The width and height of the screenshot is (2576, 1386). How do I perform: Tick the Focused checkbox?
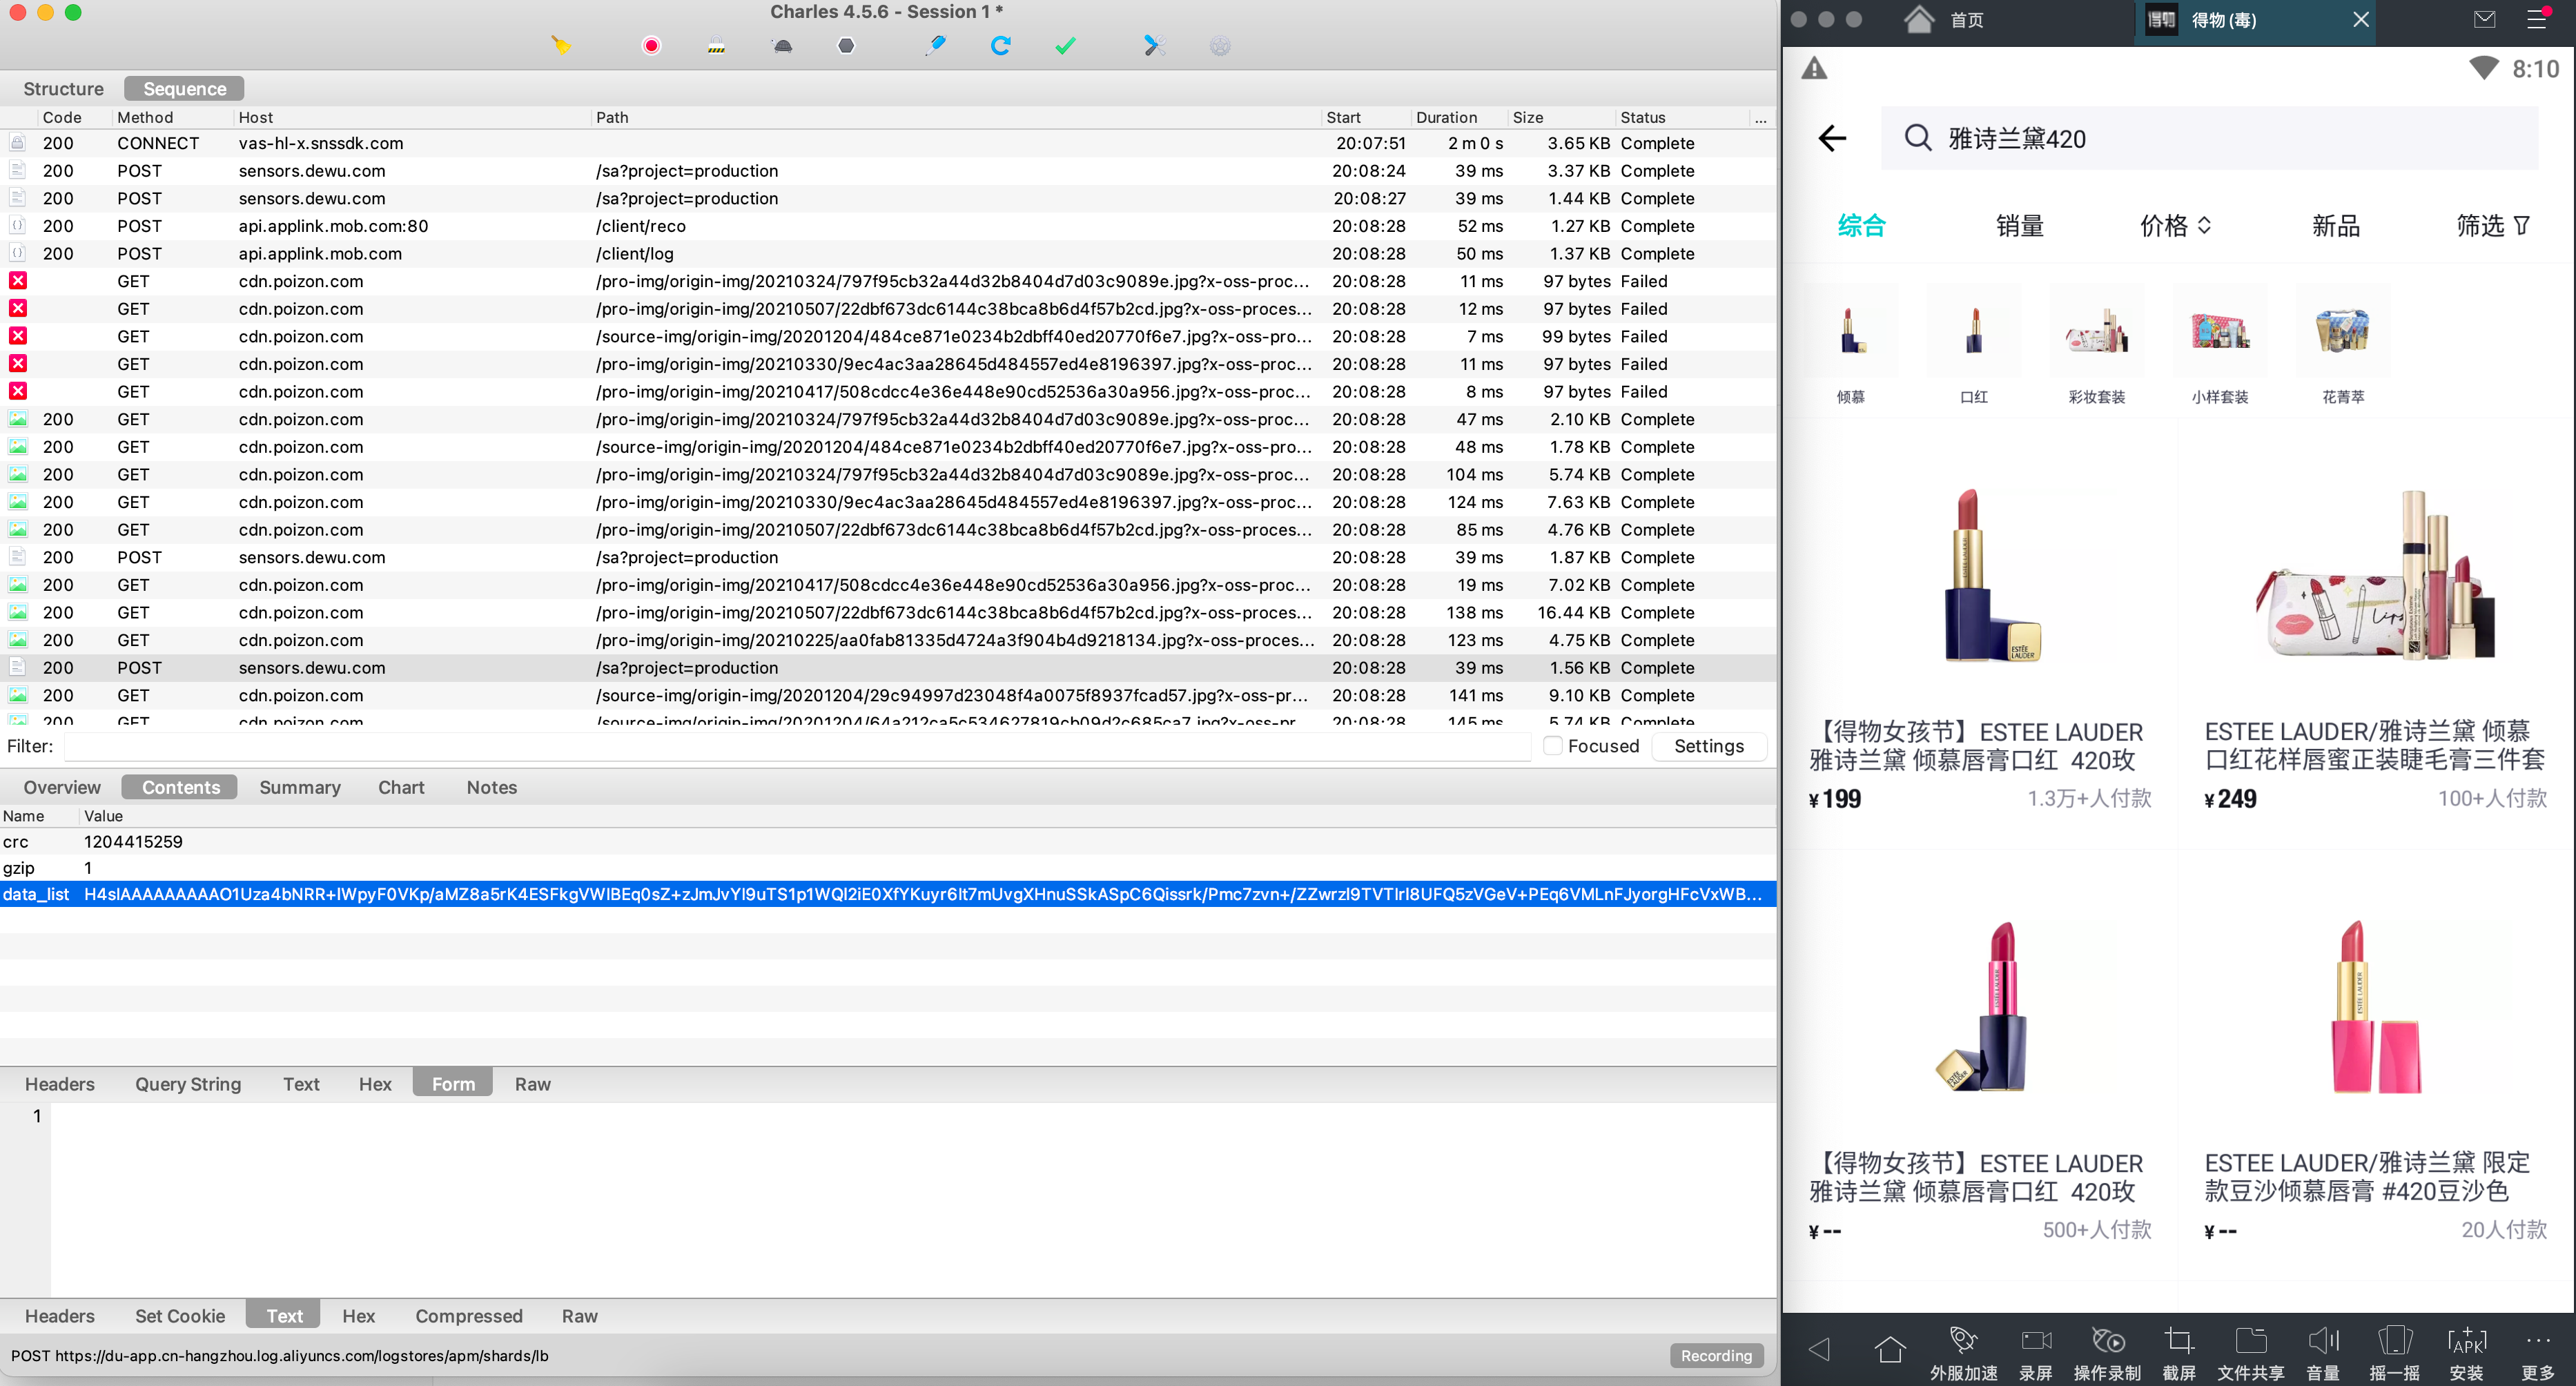coord(1553,746)
